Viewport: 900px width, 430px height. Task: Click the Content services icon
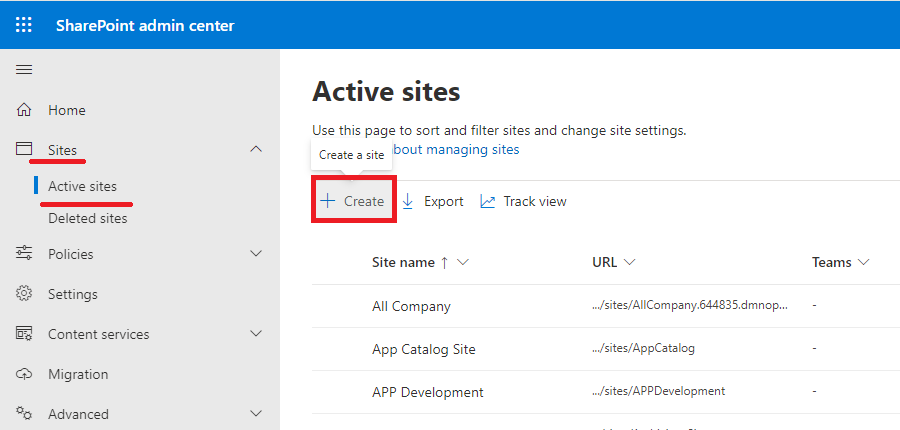[x=24, y=334]
